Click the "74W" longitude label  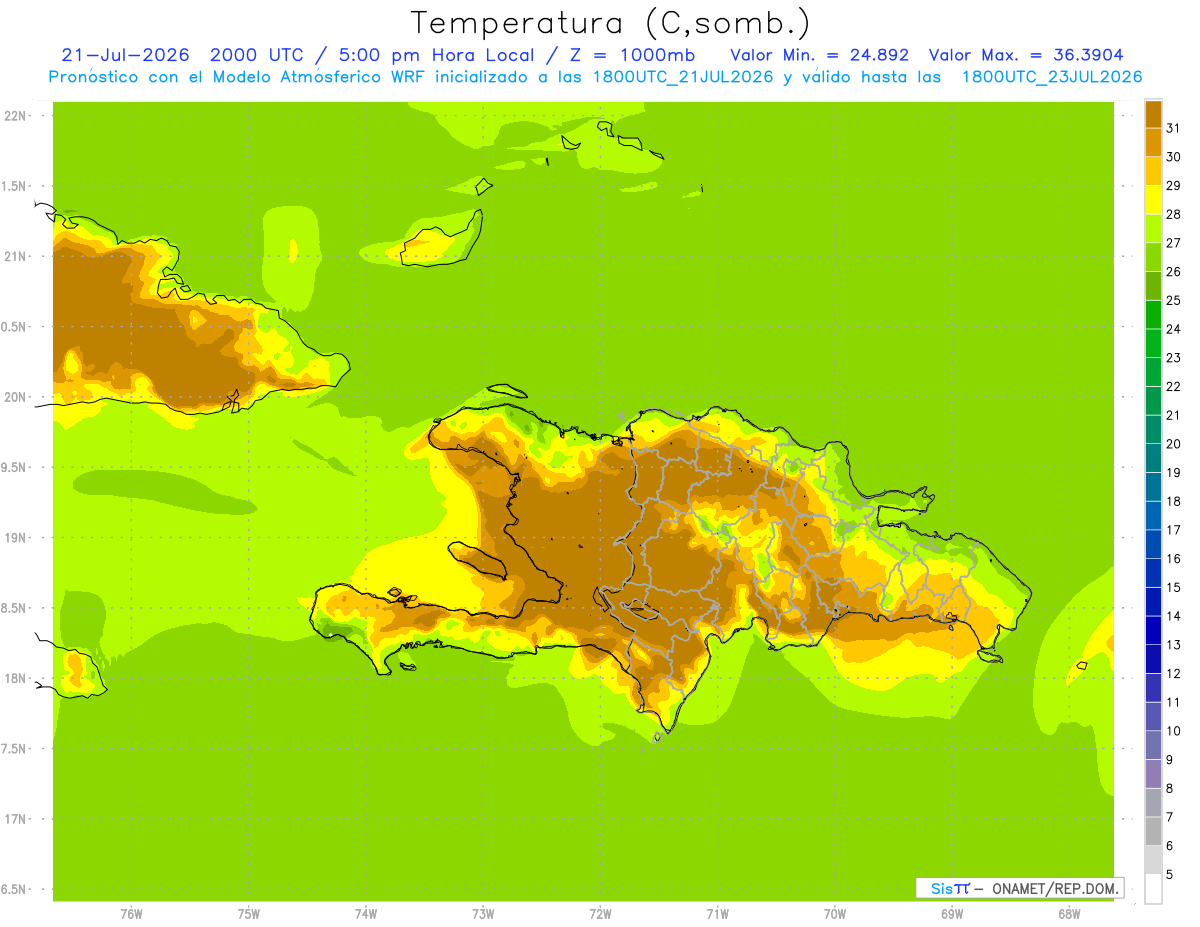(x=365, y=914)
